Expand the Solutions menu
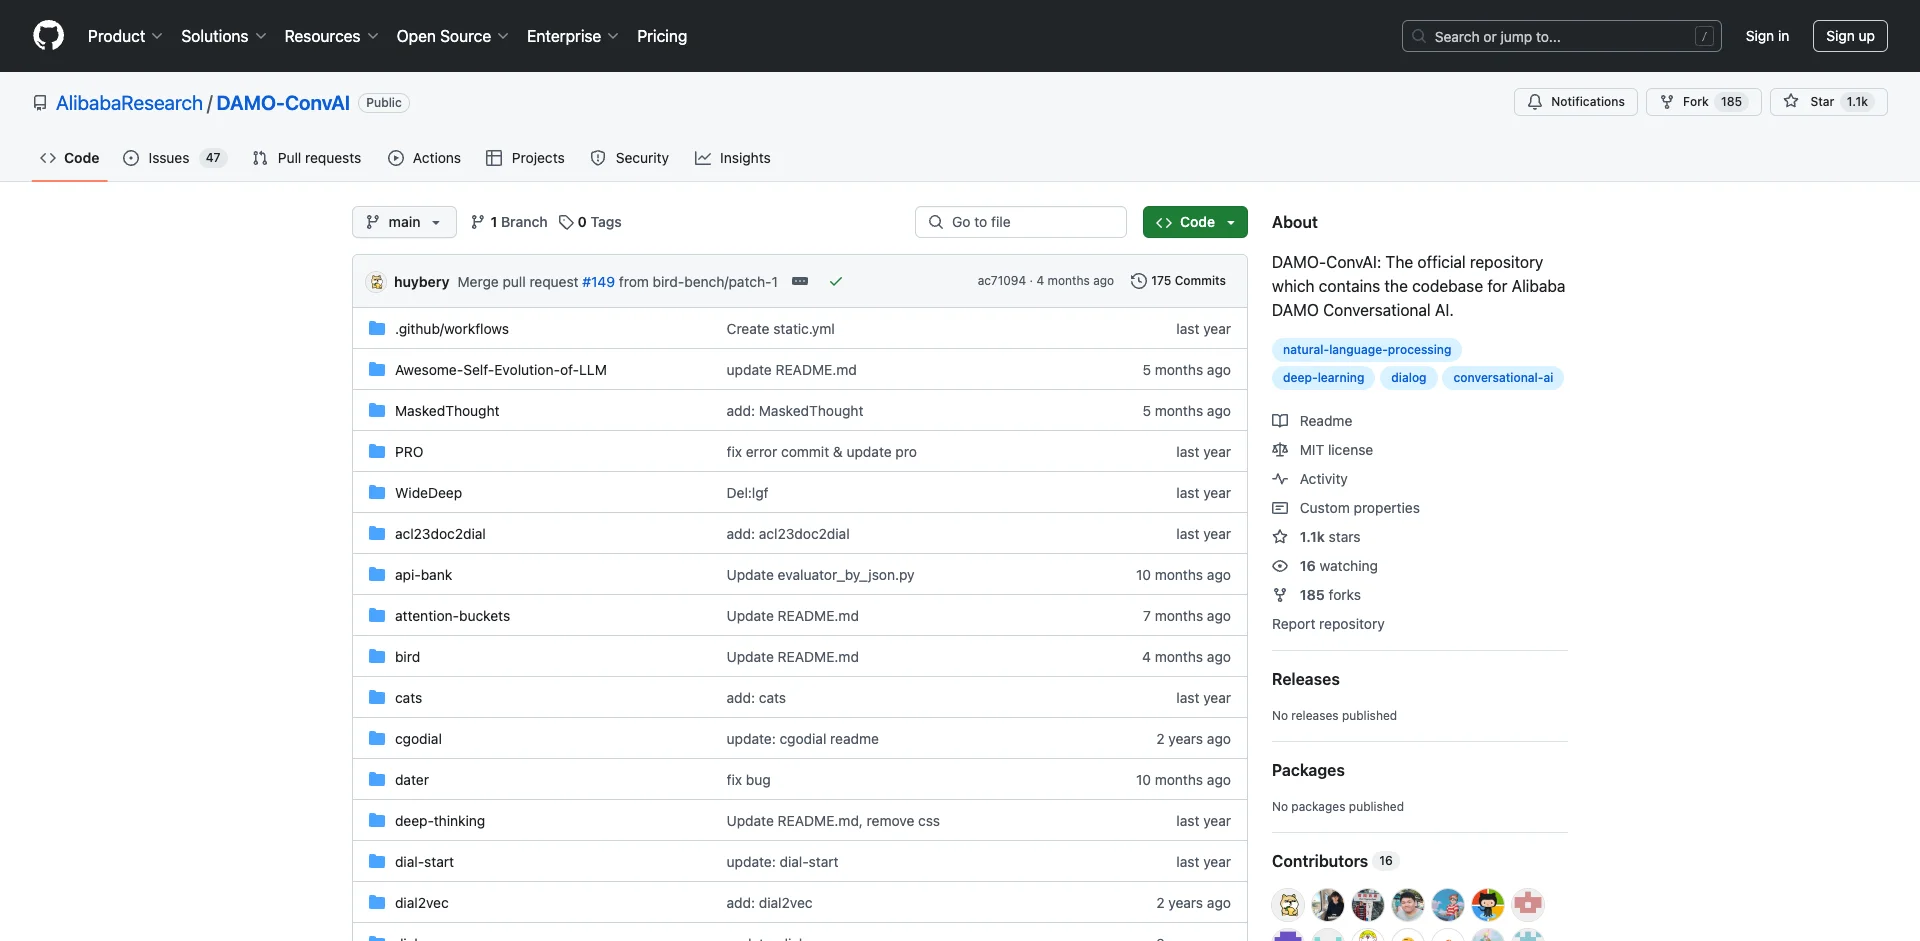 coord(224,36)
